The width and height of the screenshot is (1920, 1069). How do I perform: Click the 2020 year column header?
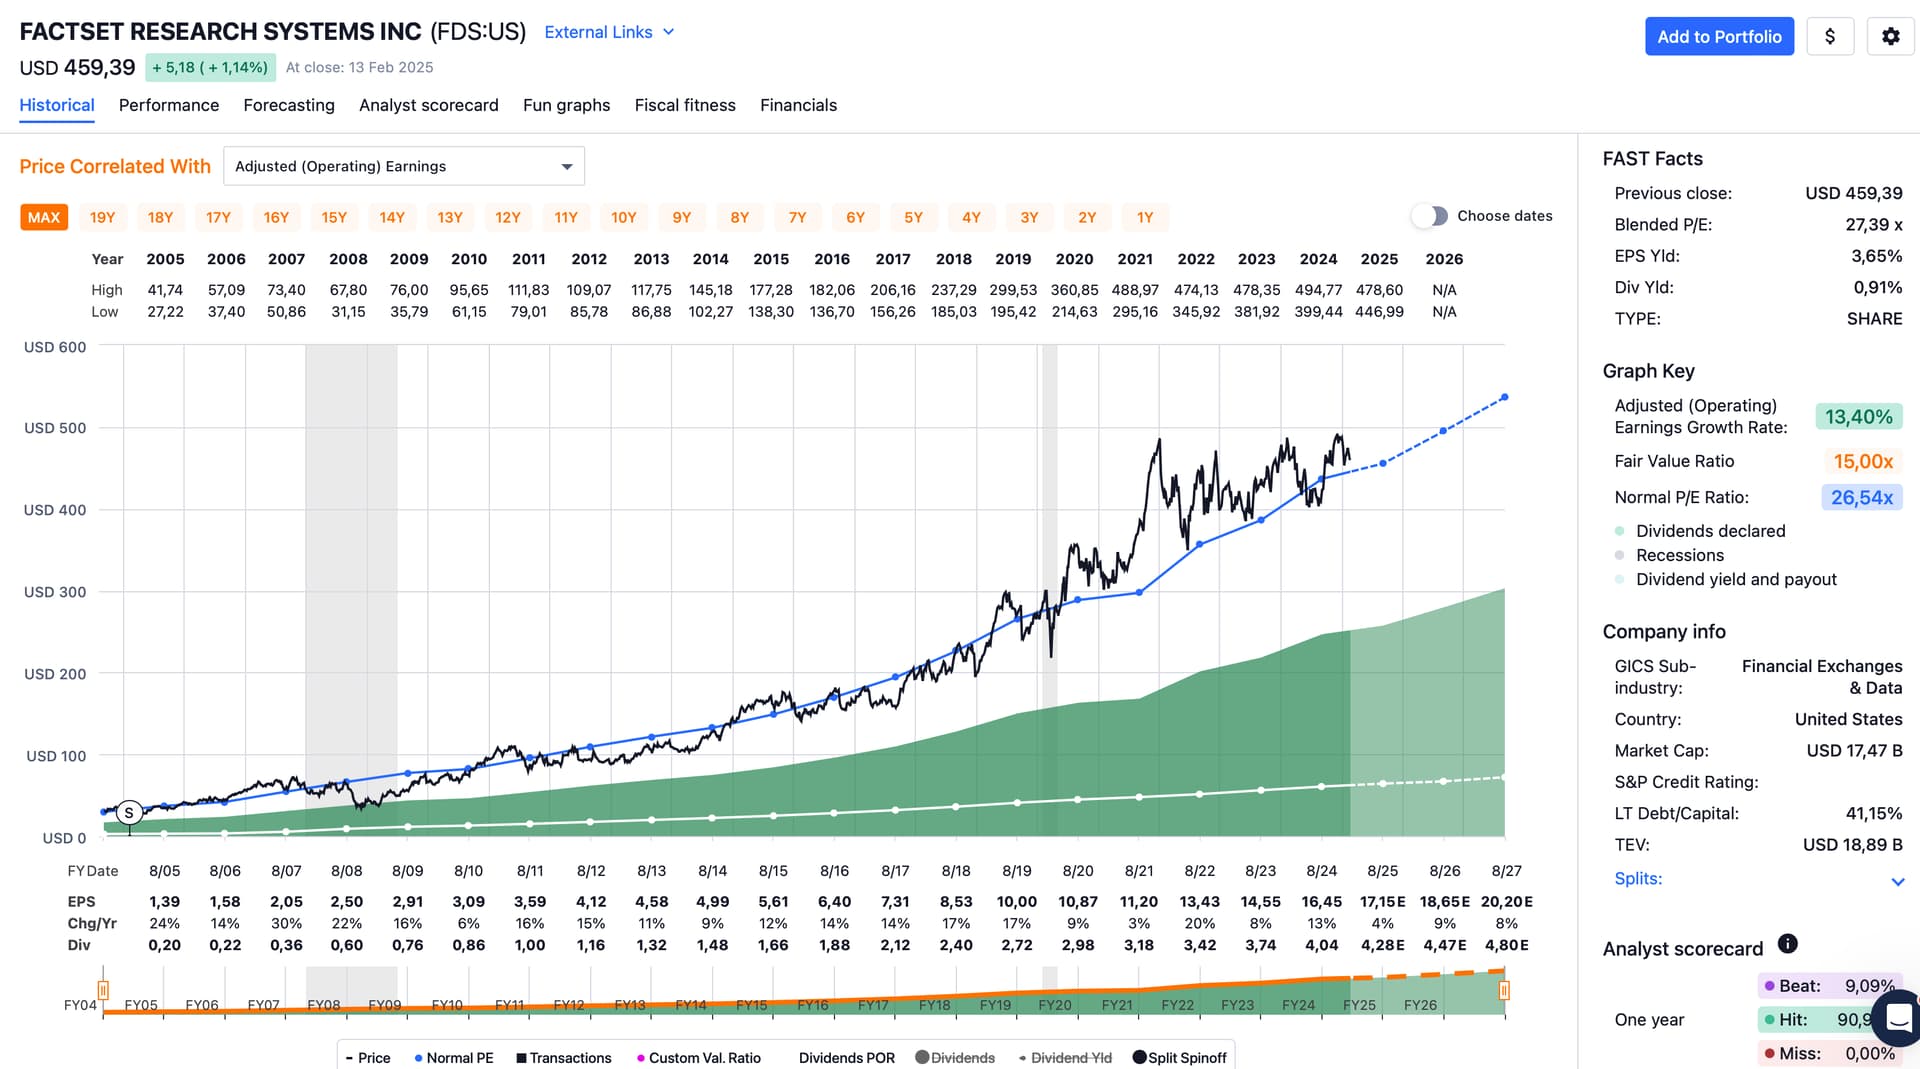[x=1074, y=259]
